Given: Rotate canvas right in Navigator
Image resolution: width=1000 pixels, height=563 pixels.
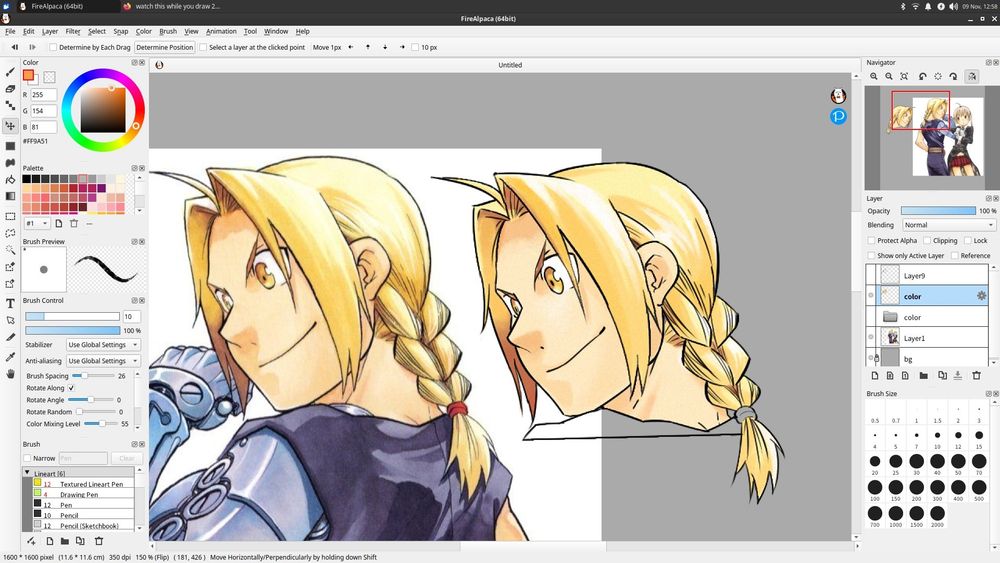Looking at the screenshot, I should click(x=953, y=76).
